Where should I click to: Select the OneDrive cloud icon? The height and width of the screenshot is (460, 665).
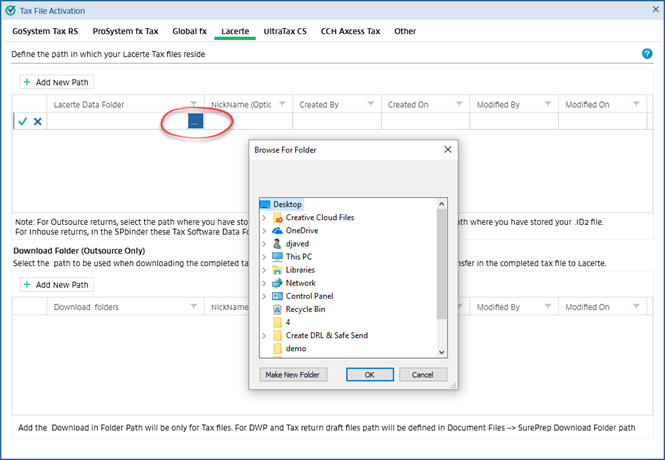click(x=278, y=230)
